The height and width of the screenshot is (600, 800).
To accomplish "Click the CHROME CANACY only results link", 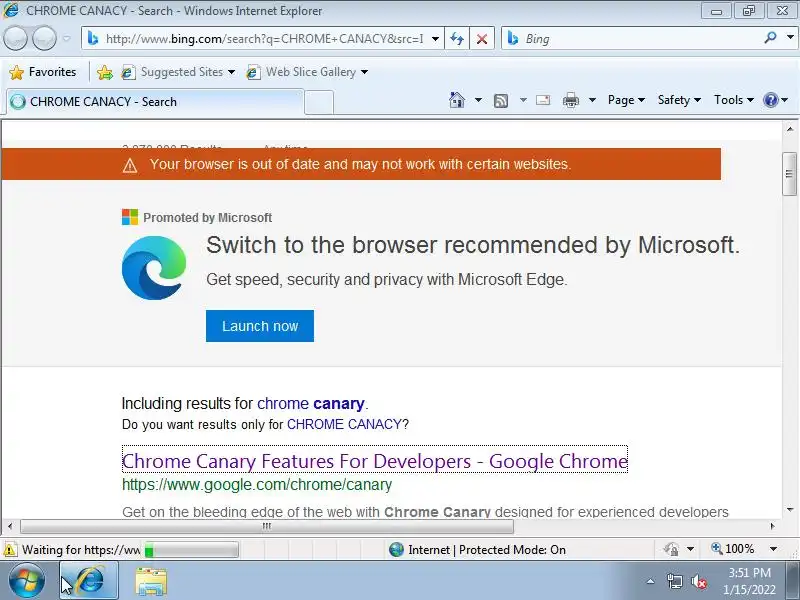I will pyautogui.click(x=344, y=424).
